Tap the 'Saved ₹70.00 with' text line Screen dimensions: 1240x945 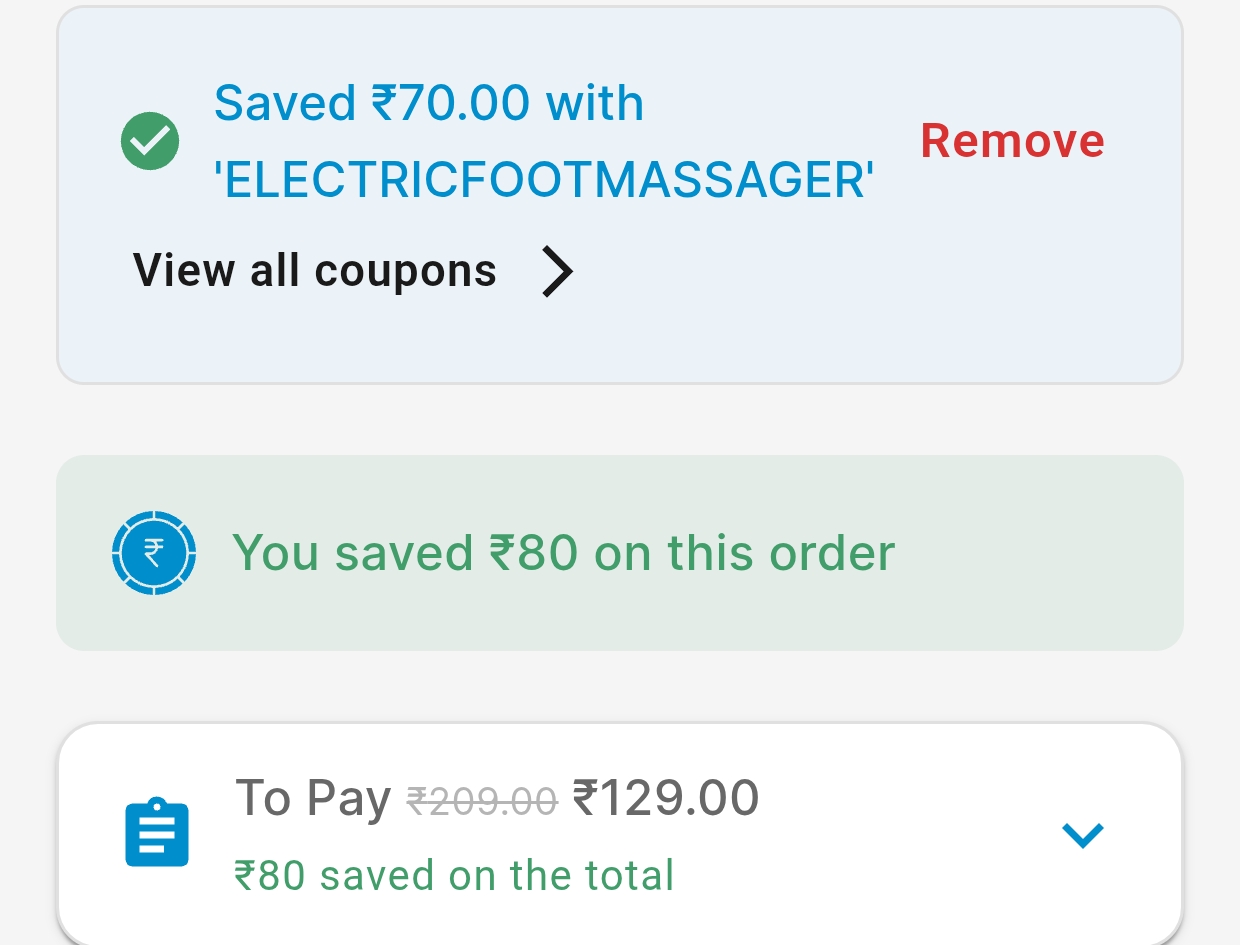point(428,103)
